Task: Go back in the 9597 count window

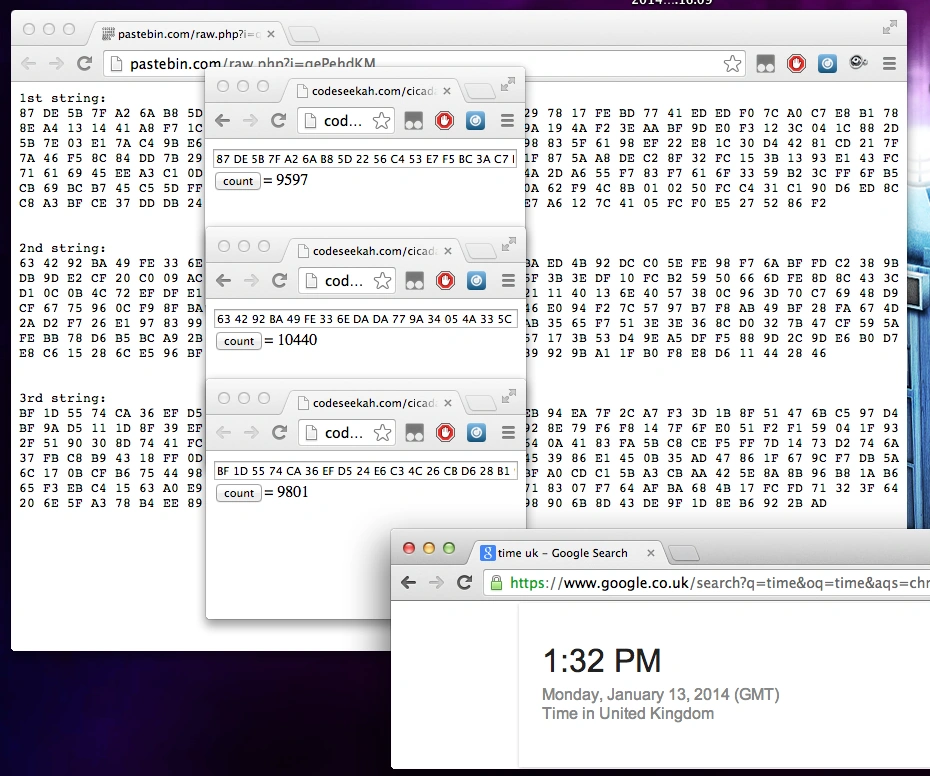Action: coord(222,121)
